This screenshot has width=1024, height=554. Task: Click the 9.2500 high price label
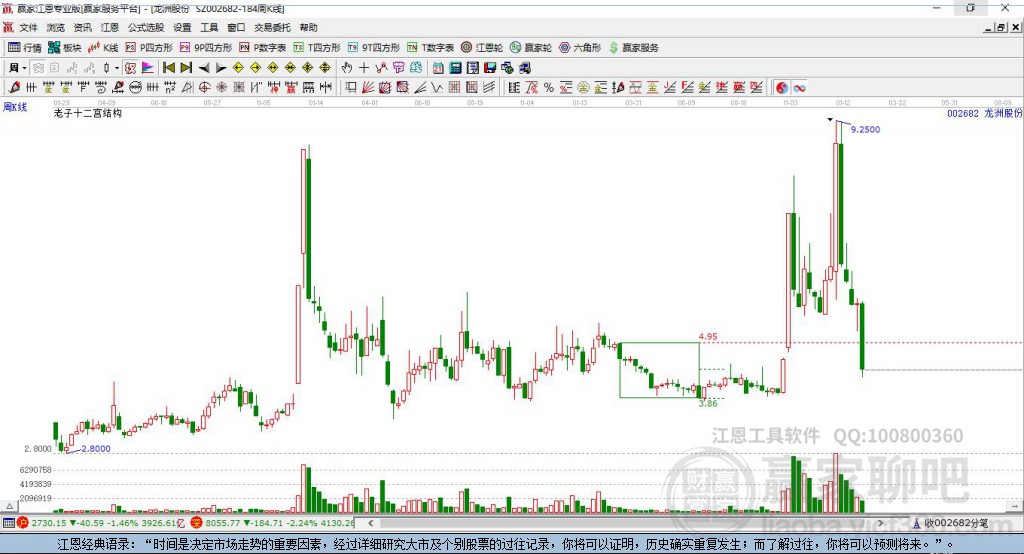point(865,129)
